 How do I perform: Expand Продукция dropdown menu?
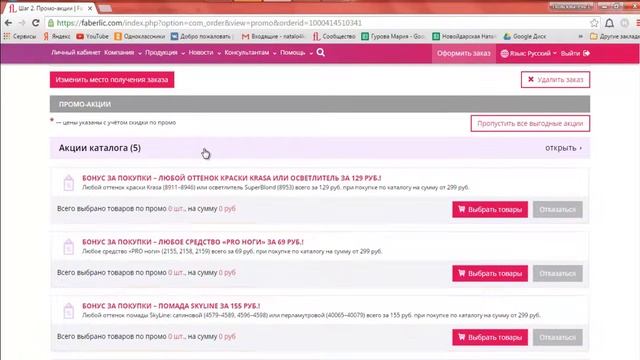point(165,53)
